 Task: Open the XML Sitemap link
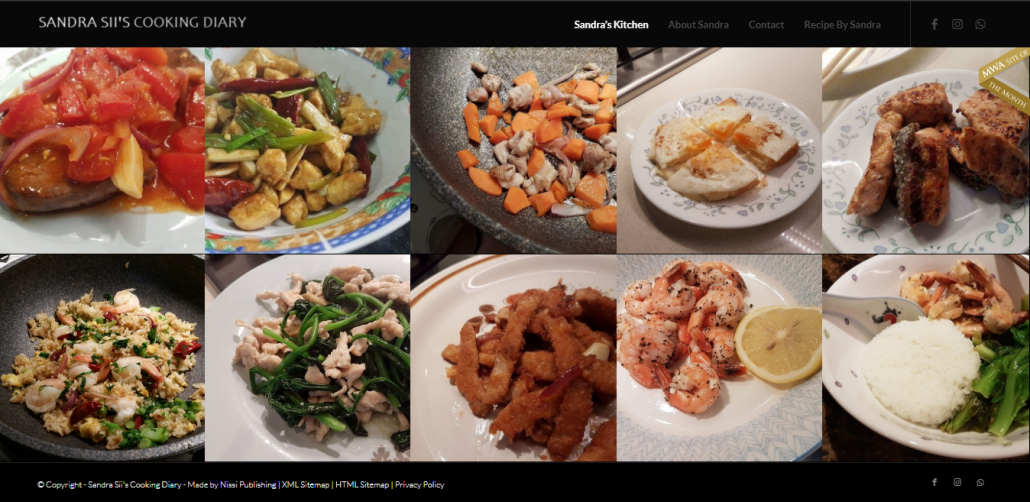pyautogui.click(x=305, y=485)
